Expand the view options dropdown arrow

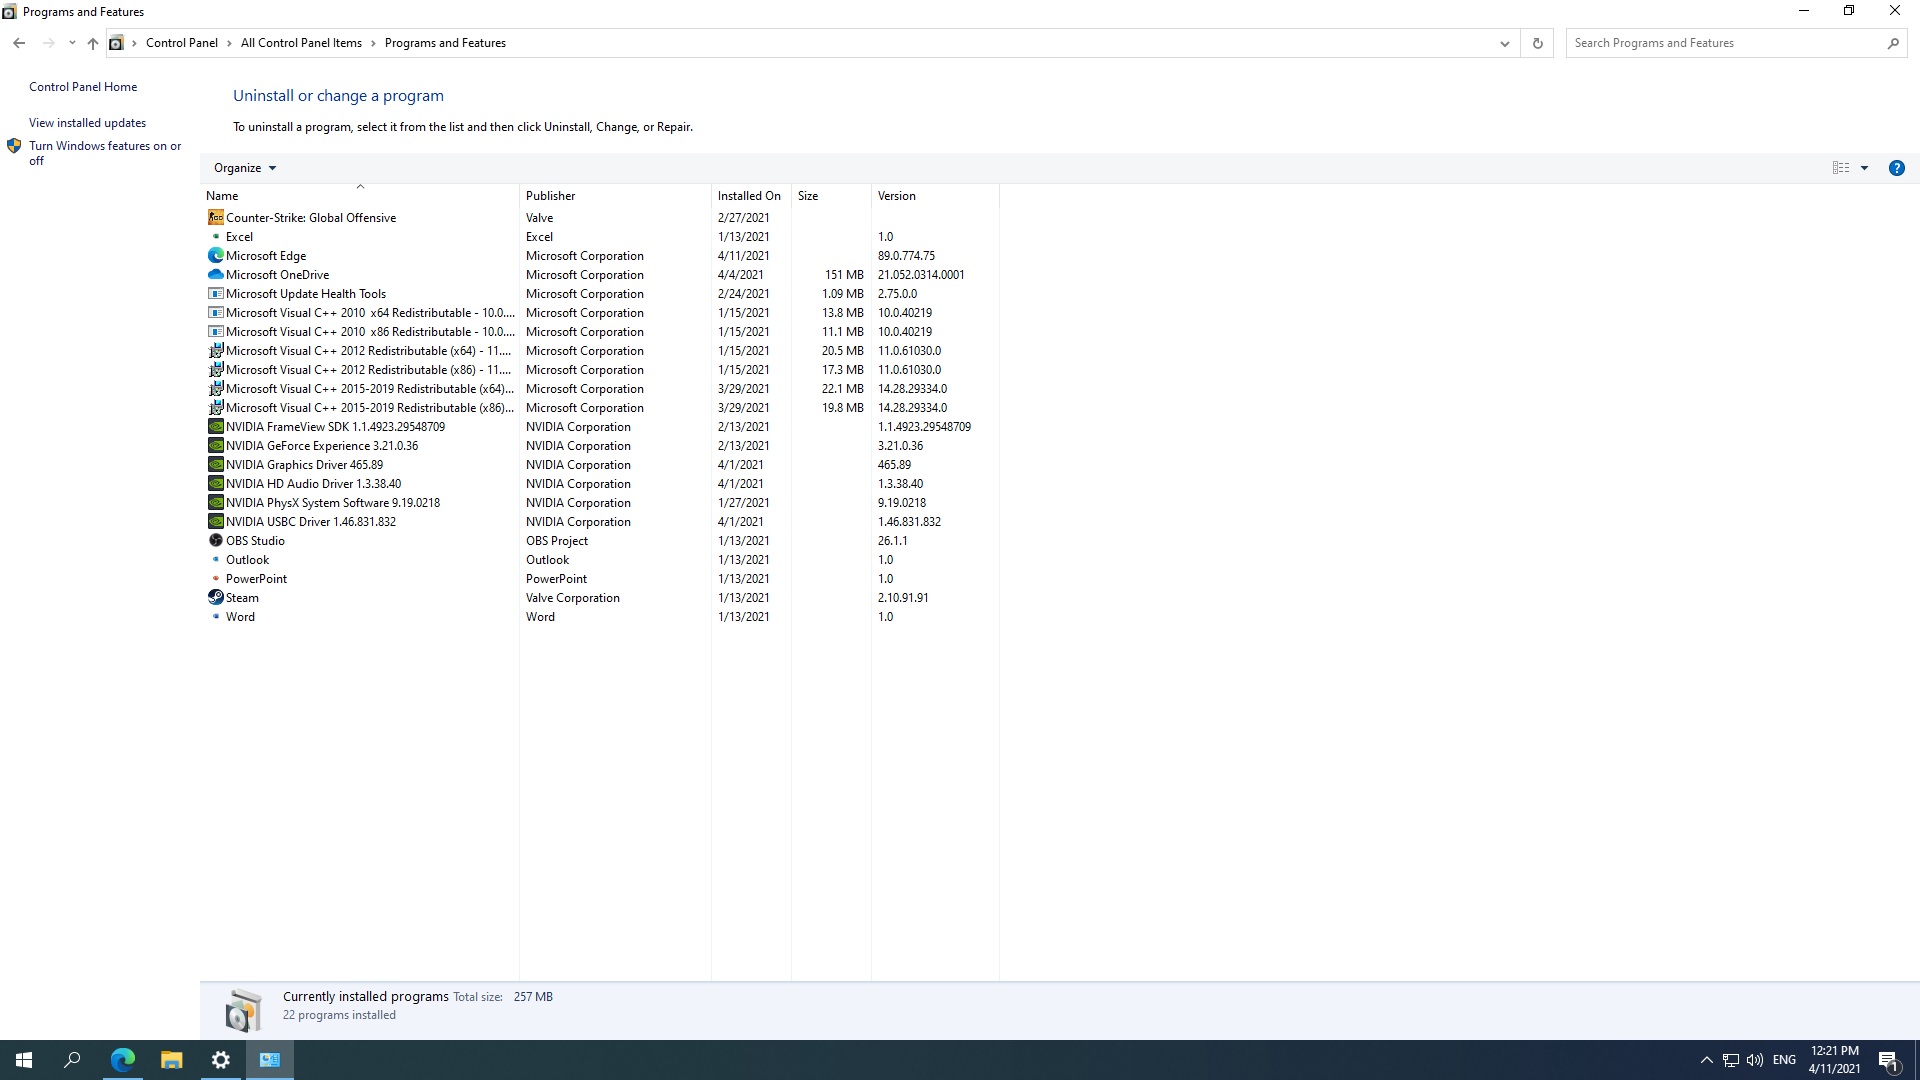tap(1864, 168)
